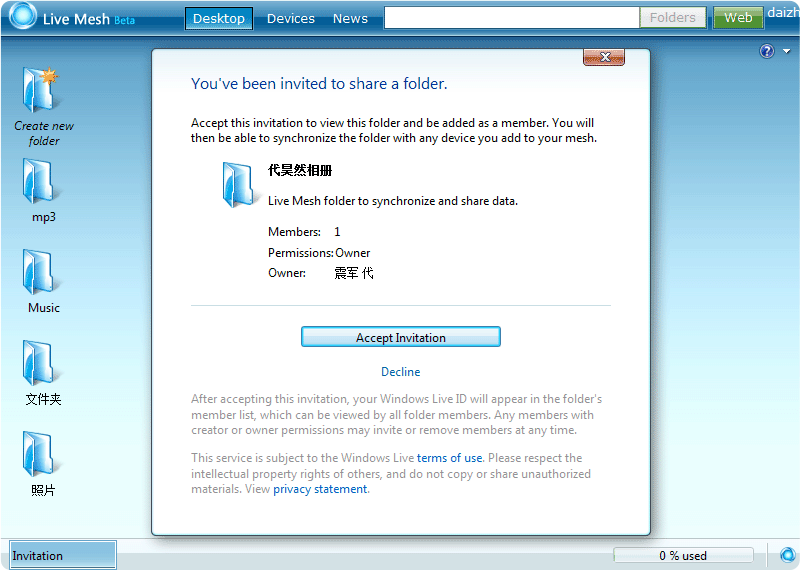Click the Permissions: Owner text
Screen dimensions: 800x570
tap(319, 253)
